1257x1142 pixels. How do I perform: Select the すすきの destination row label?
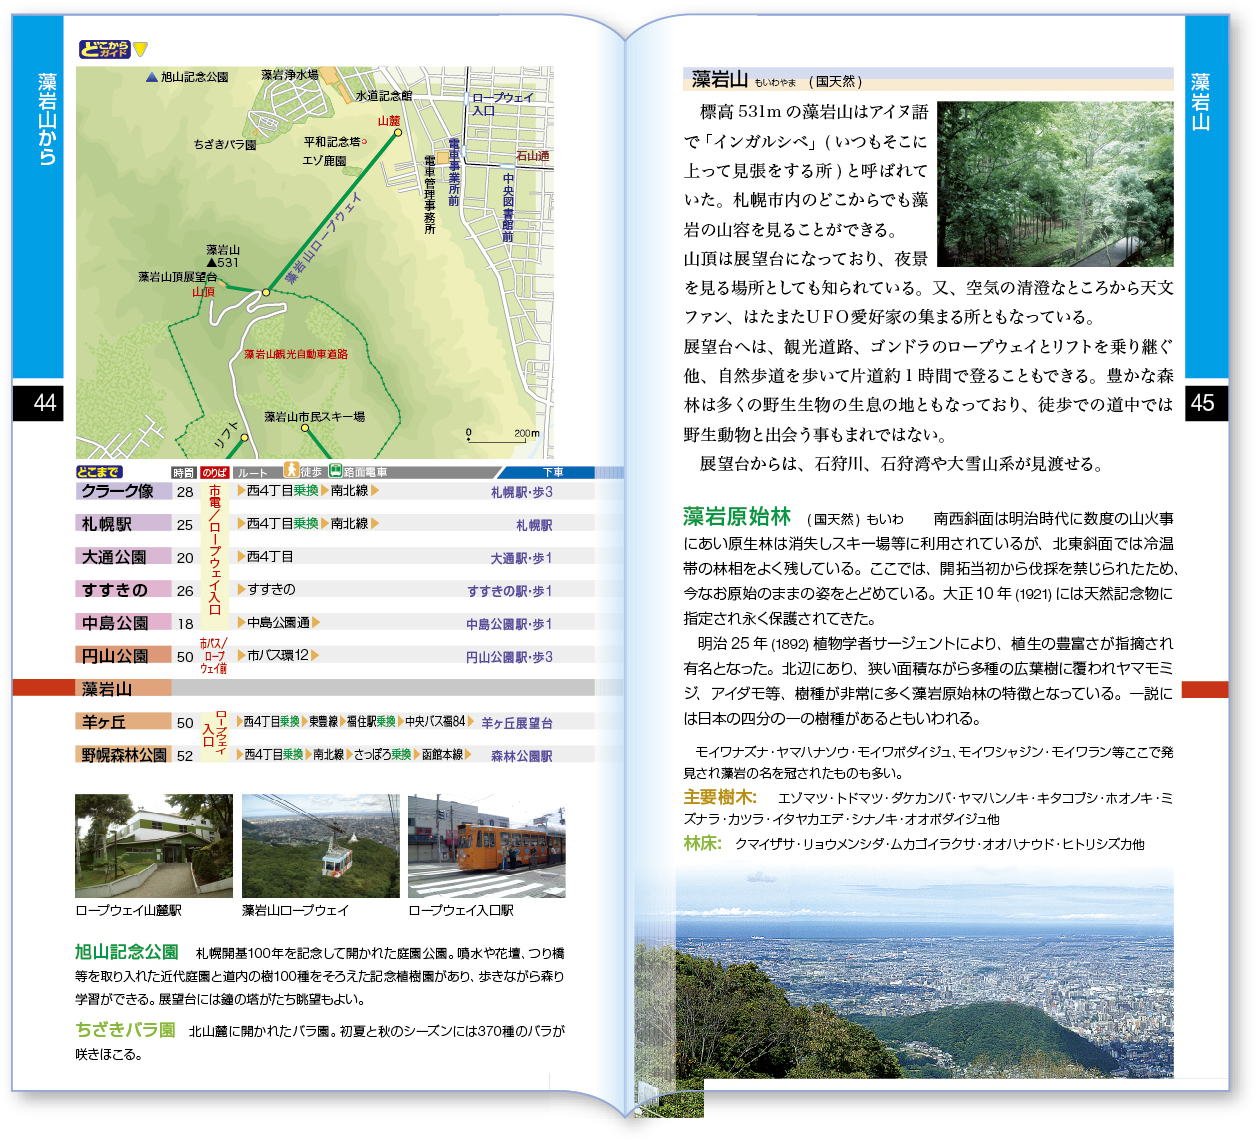click(124, 590)
